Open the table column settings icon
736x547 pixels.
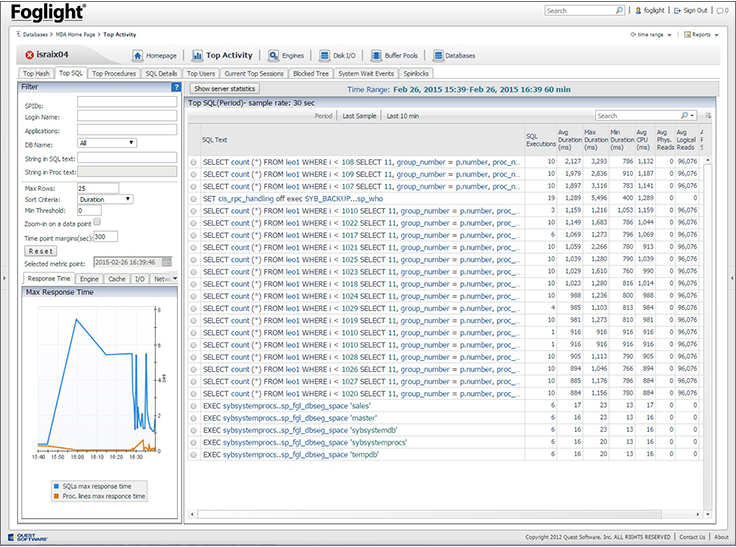pos(708,115)
